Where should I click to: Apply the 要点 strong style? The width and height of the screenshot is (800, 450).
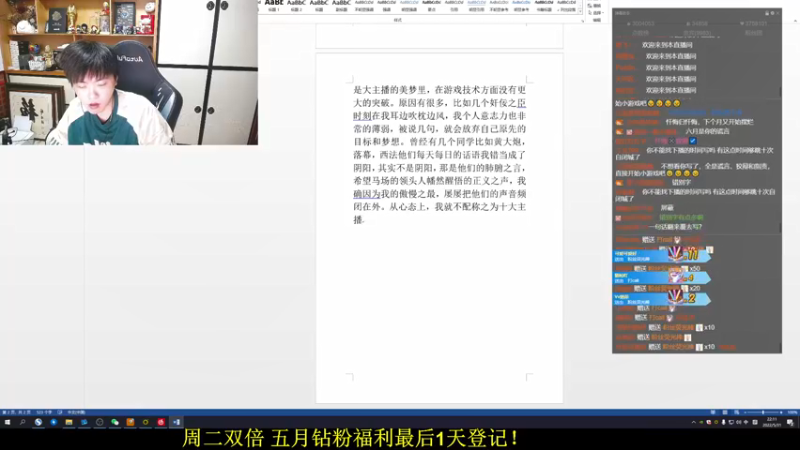[432, 6]
